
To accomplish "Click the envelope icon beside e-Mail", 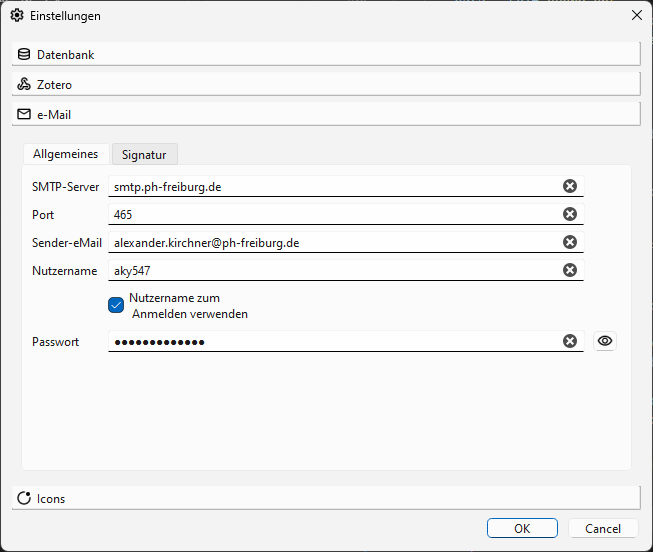I will pos(24,115).
